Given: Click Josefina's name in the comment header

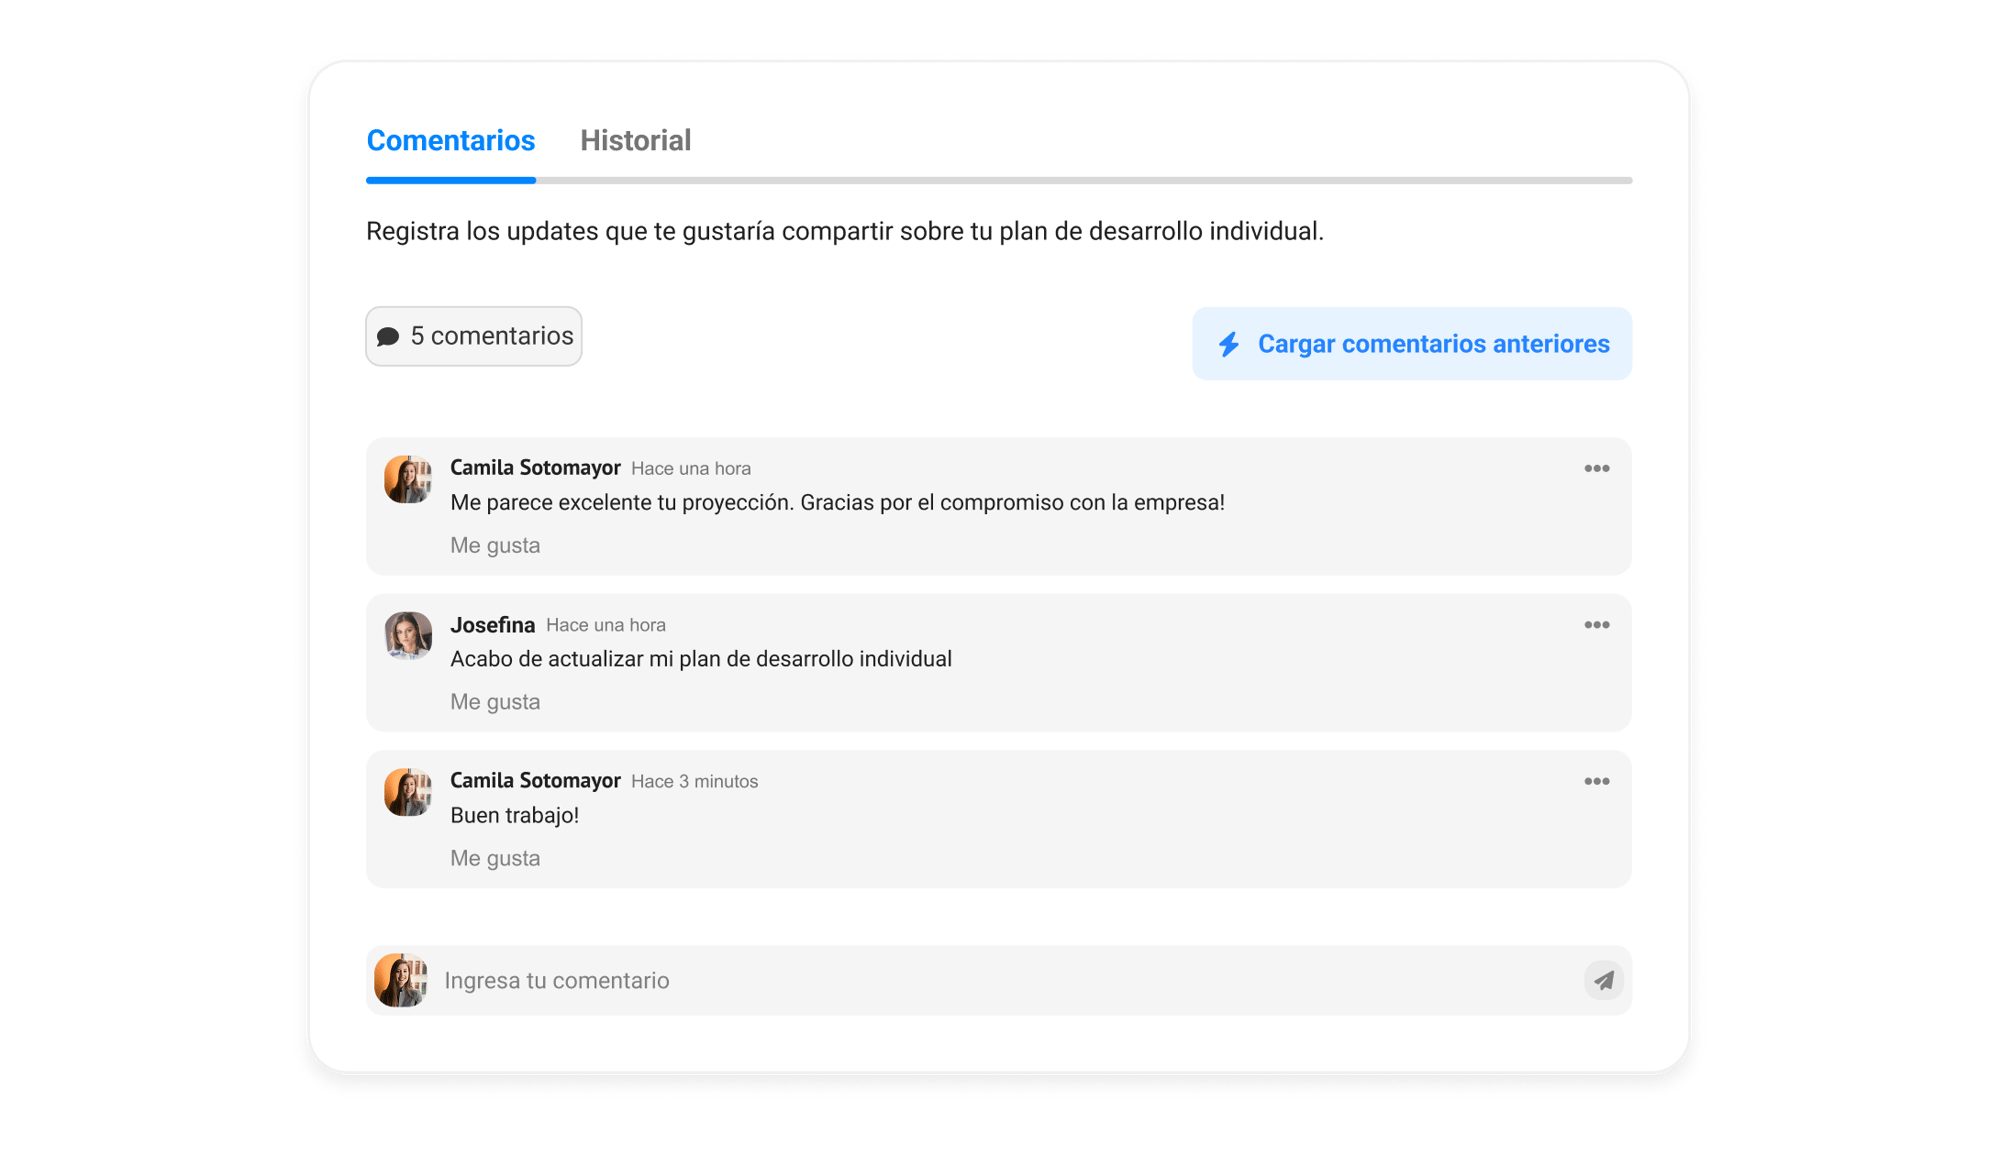Looking at the screenshot, I should coord(492,625).
